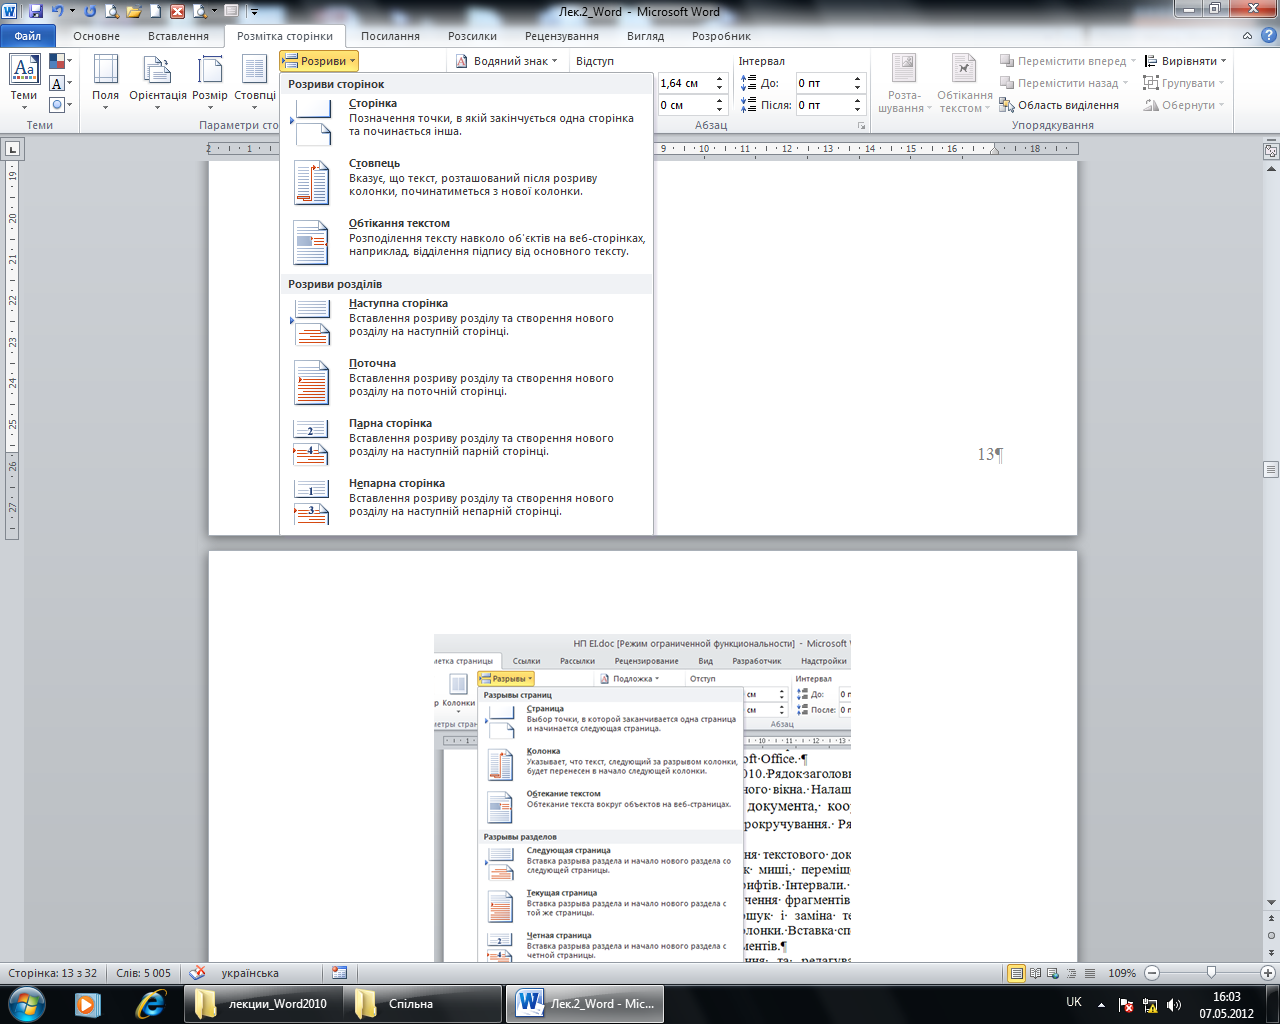Open the Вирівняти align dropdown
The width and height of the screenshot is (1280, 1024).
(x=1186, y=61)
